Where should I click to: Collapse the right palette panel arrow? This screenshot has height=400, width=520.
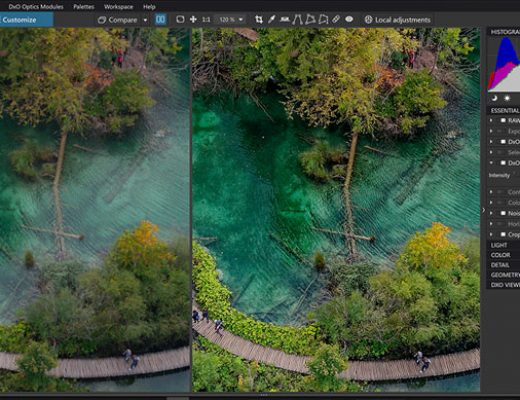[484, 210]
